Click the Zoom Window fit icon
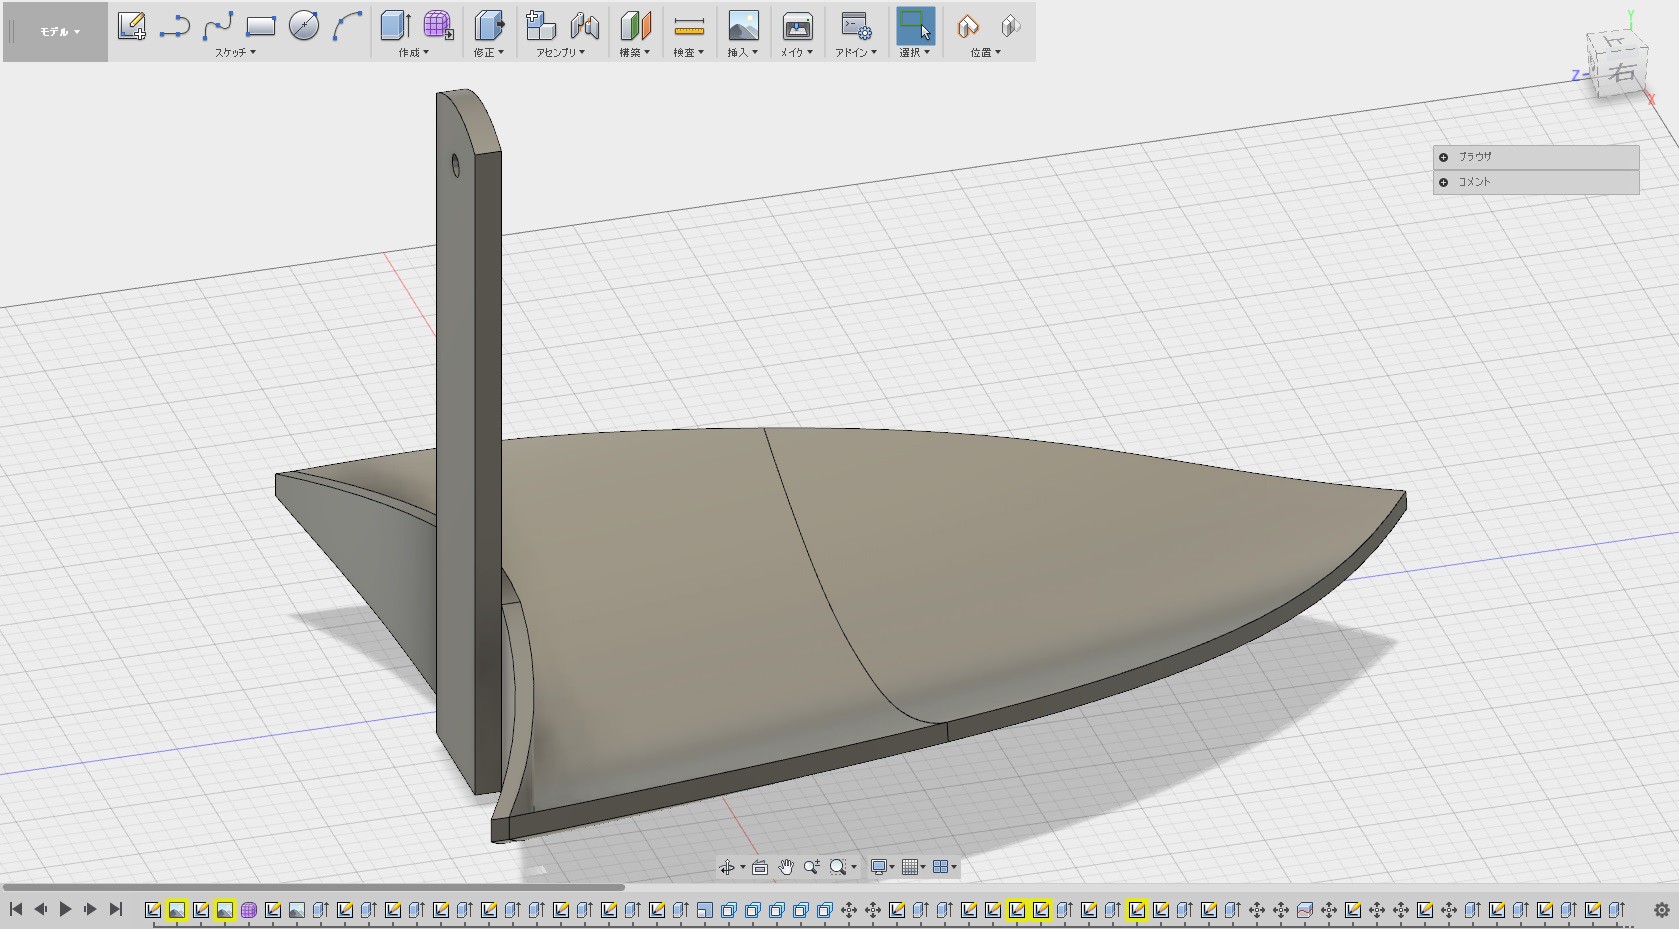Image resolution: width=1679 pixels, height=929 pixels. pyautogui.click(x=838, y=867)
